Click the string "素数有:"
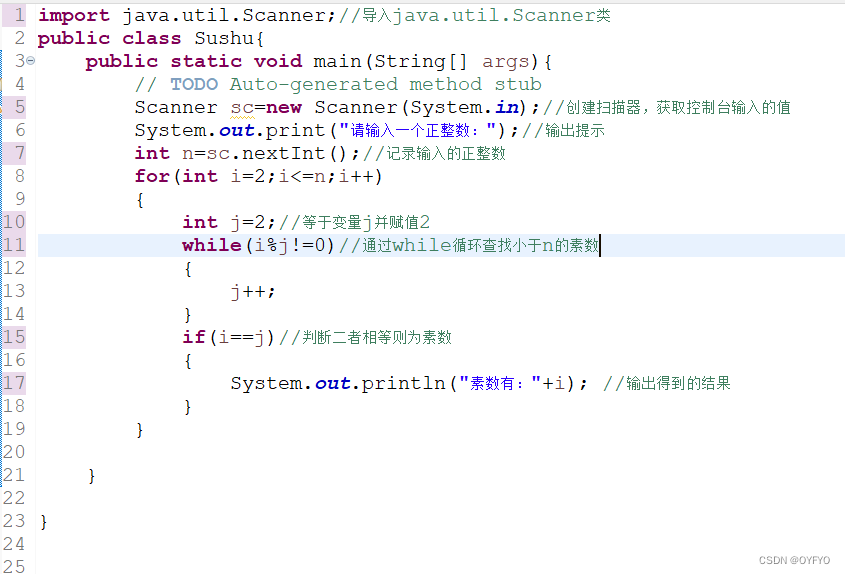 [x=500, y=383]
